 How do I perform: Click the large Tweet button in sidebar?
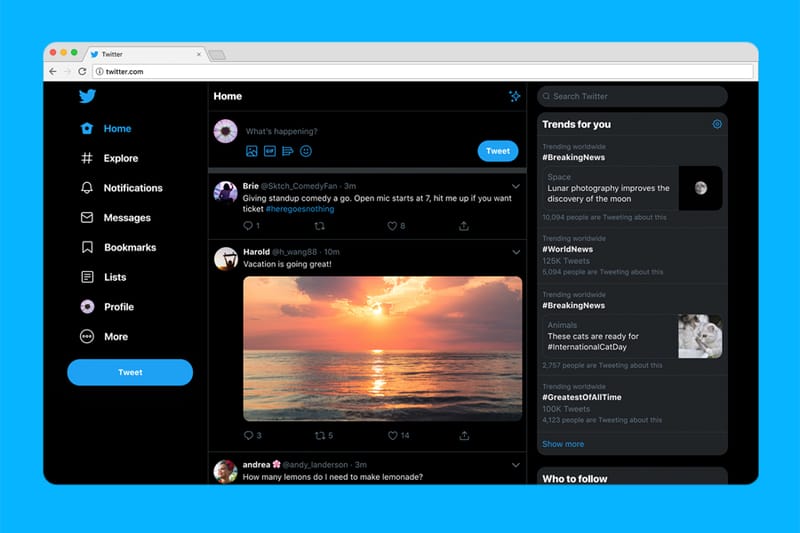[x=130, y=372]
